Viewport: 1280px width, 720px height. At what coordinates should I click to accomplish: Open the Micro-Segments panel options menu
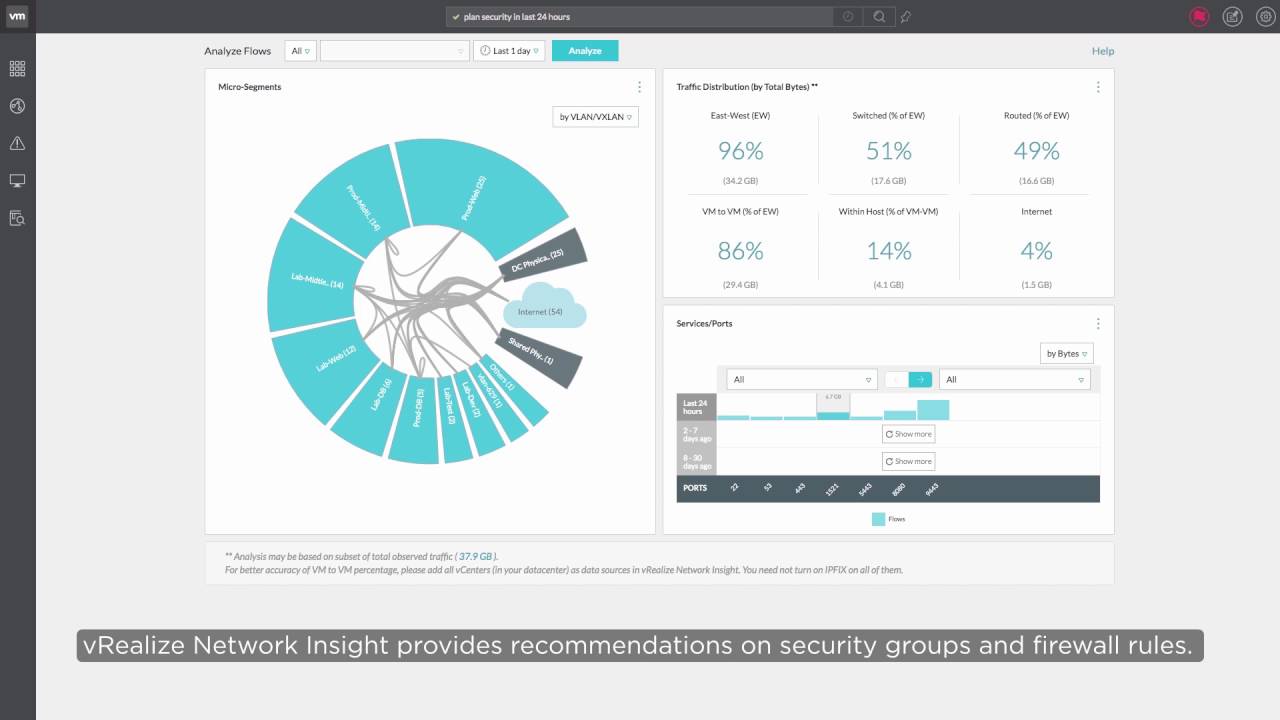[x=640, y=87]
